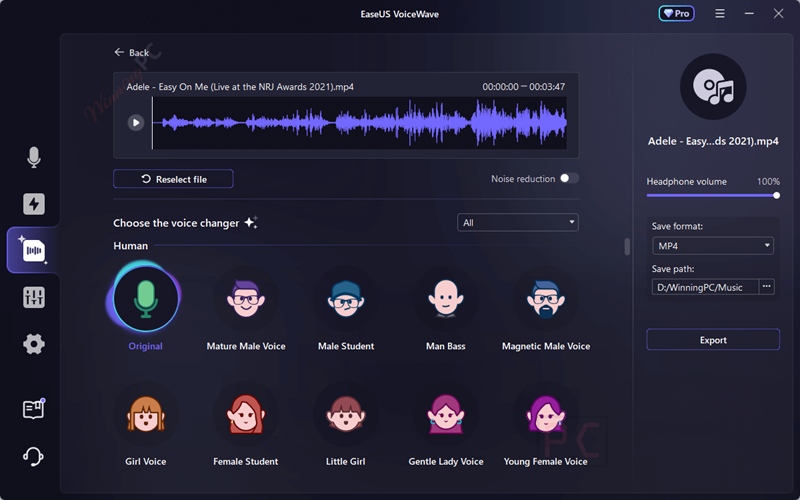The height and width of the screenshot is (500, 800).
Task: Click the file name above the waveform
Action: coord(240,87)
